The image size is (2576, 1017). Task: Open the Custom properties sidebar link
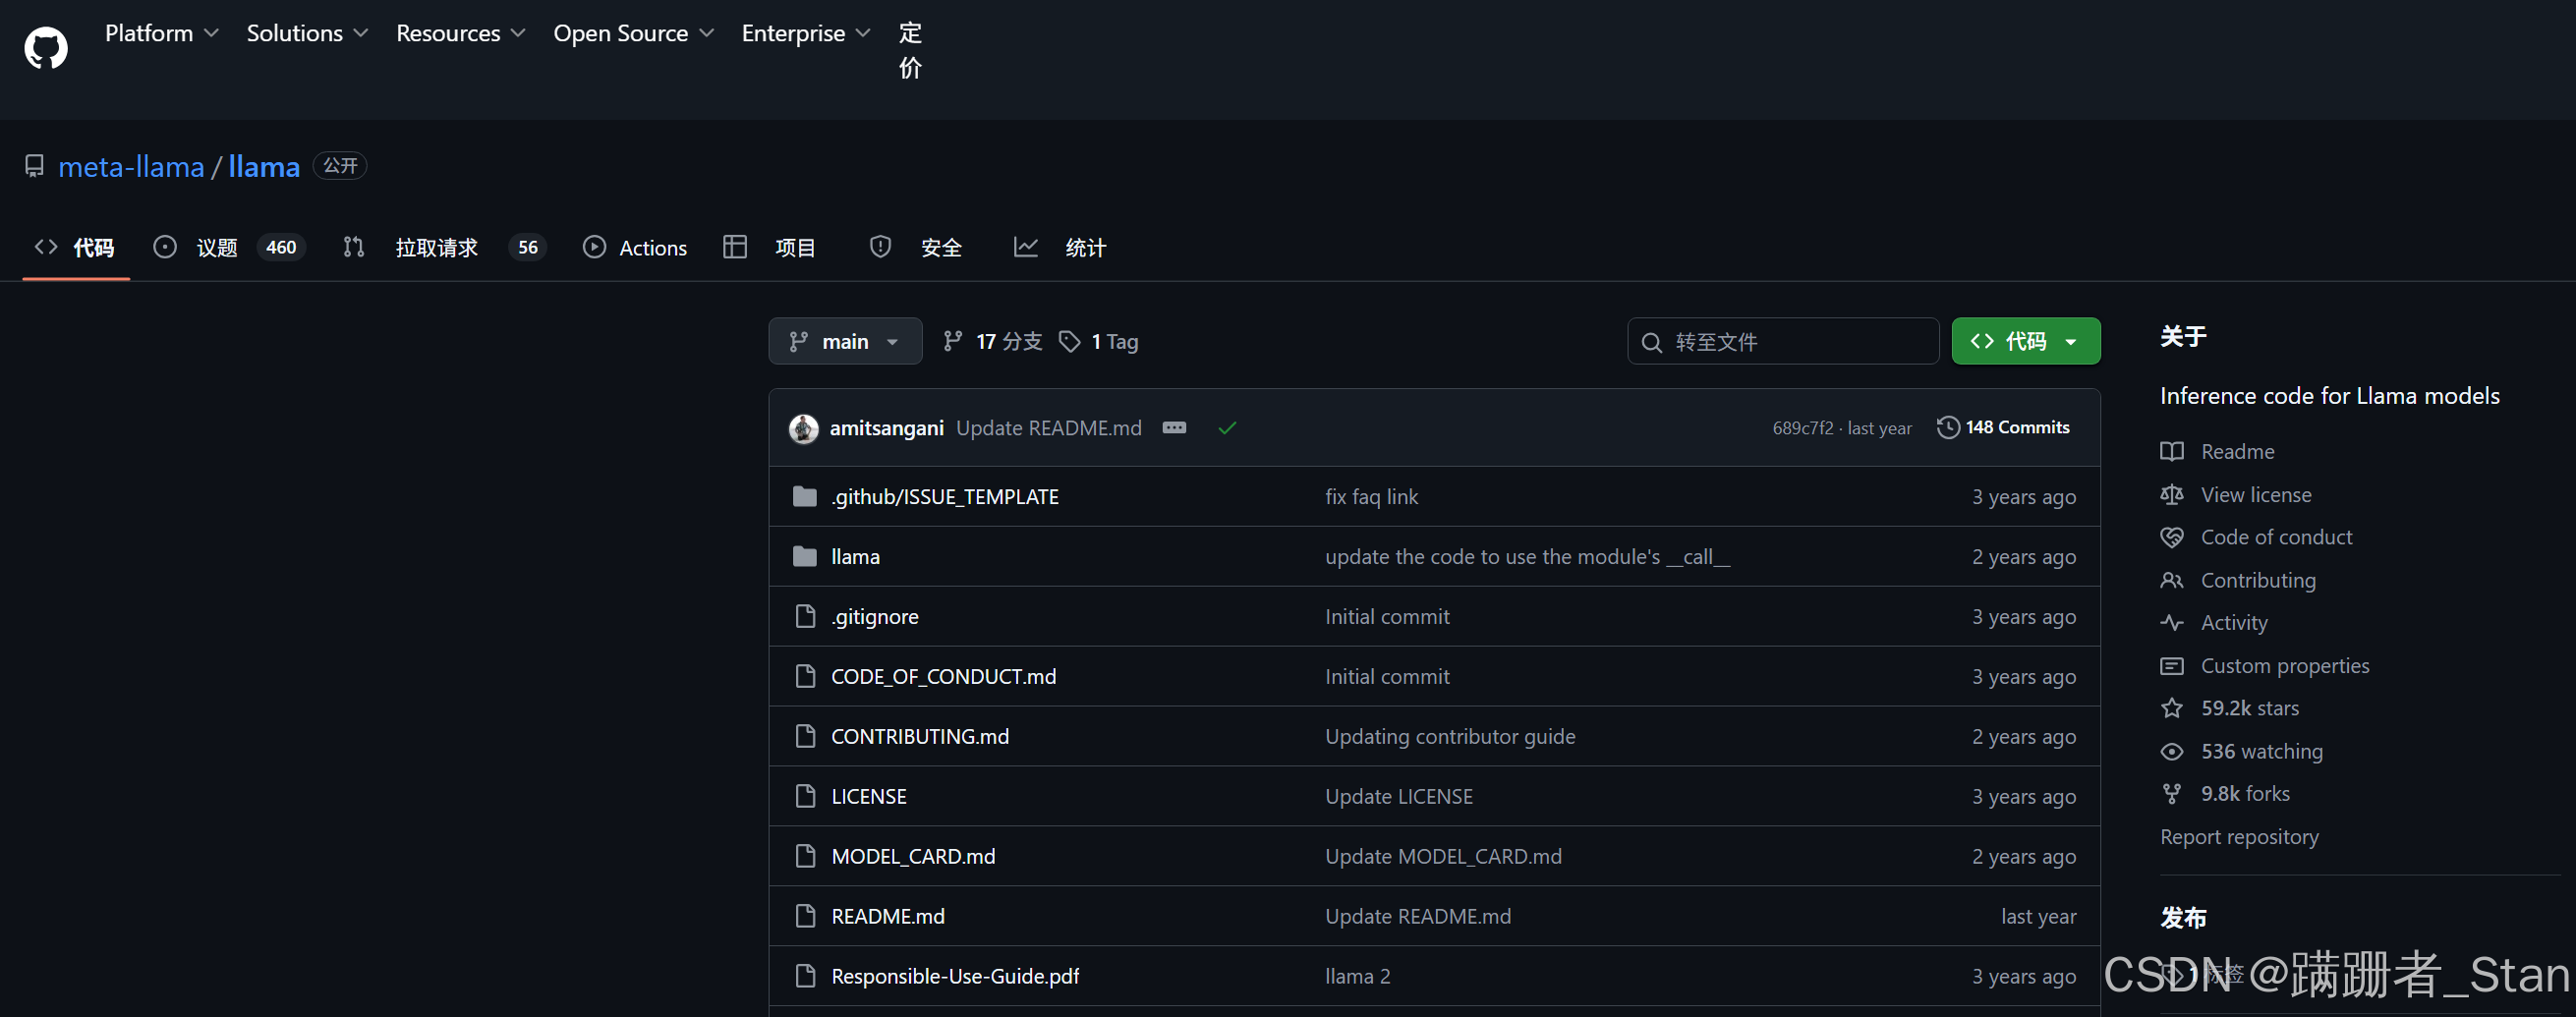tap(2264, 666)
